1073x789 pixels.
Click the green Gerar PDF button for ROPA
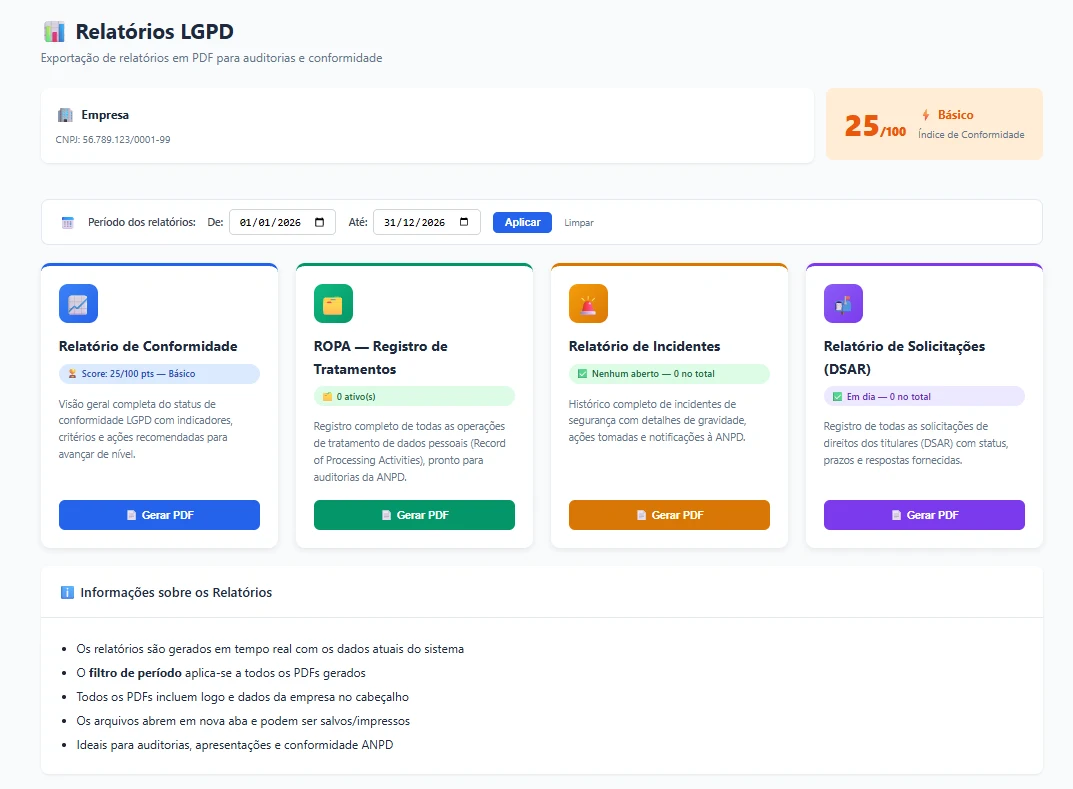tap(414, 515)
